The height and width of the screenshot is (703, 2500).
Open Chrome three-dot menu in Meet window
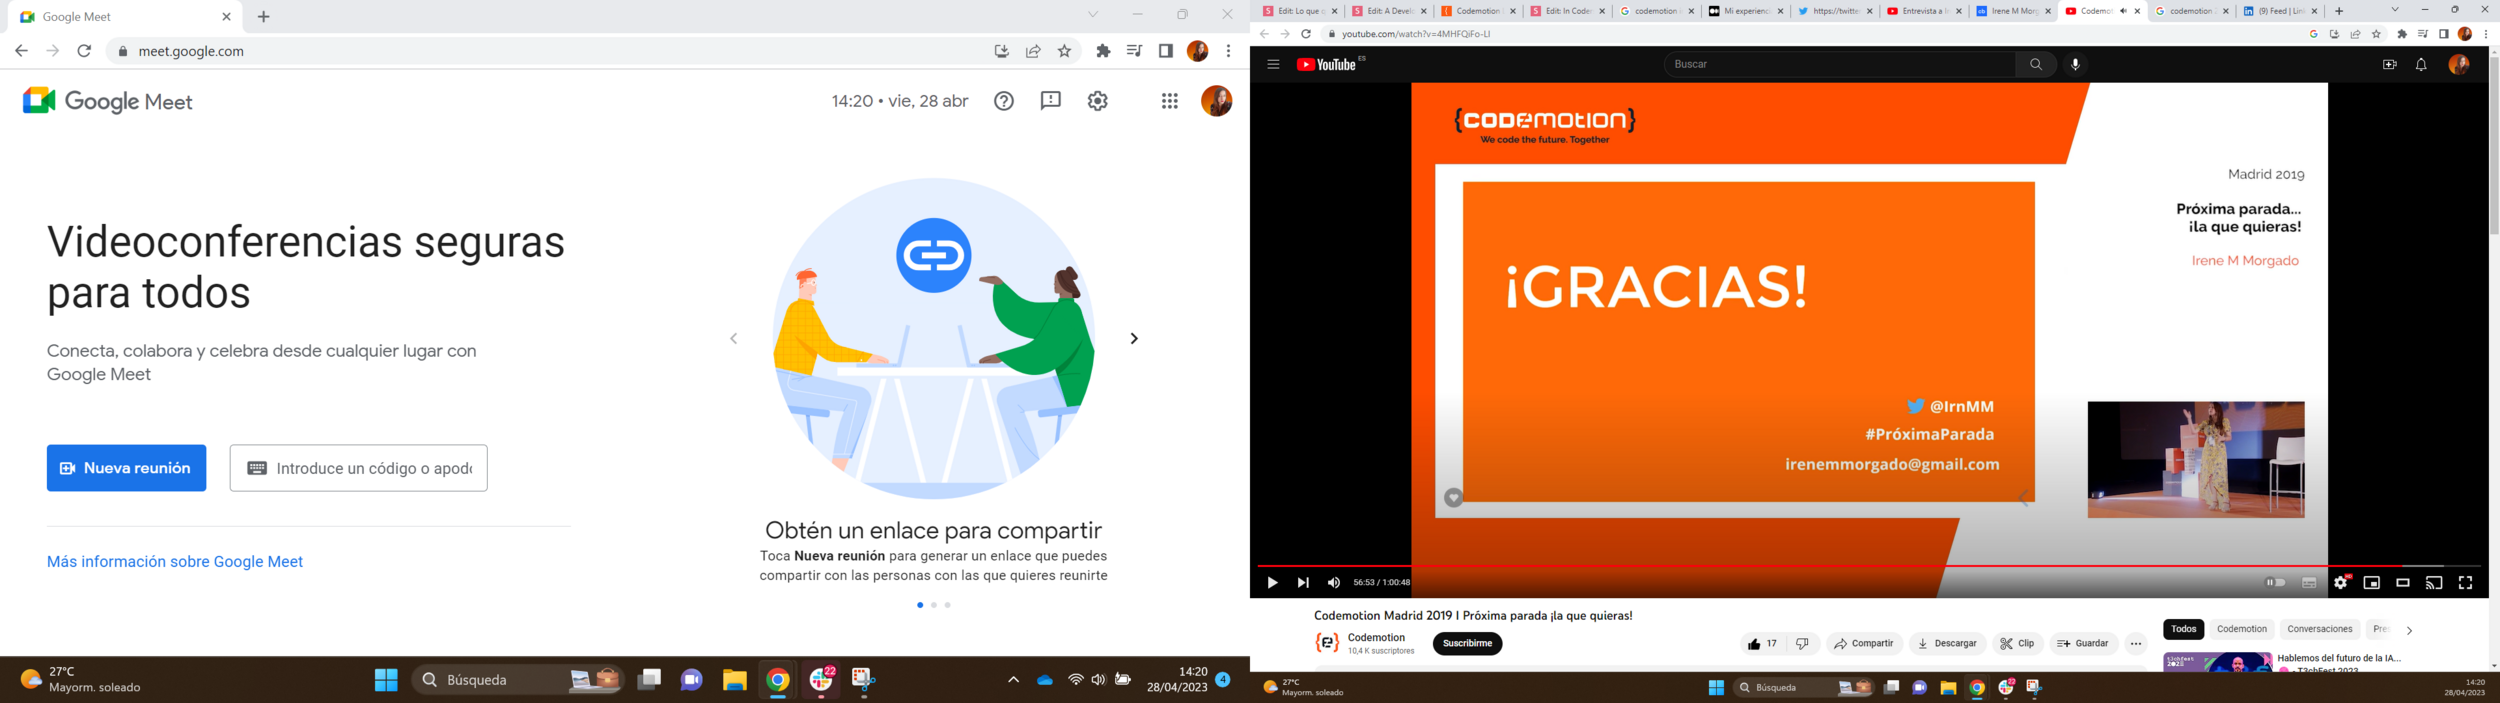tap(1228, 51)
